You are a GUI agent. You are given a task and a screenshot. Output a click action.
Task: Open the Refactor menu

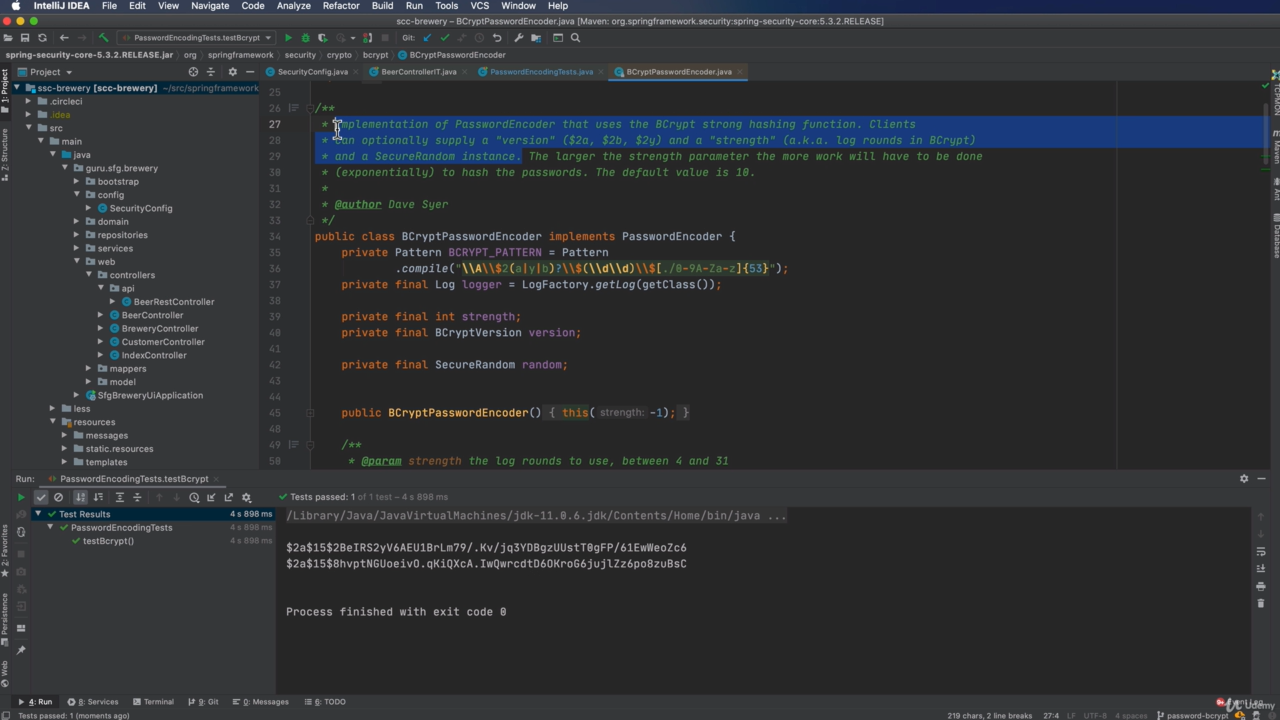(340, 6)
